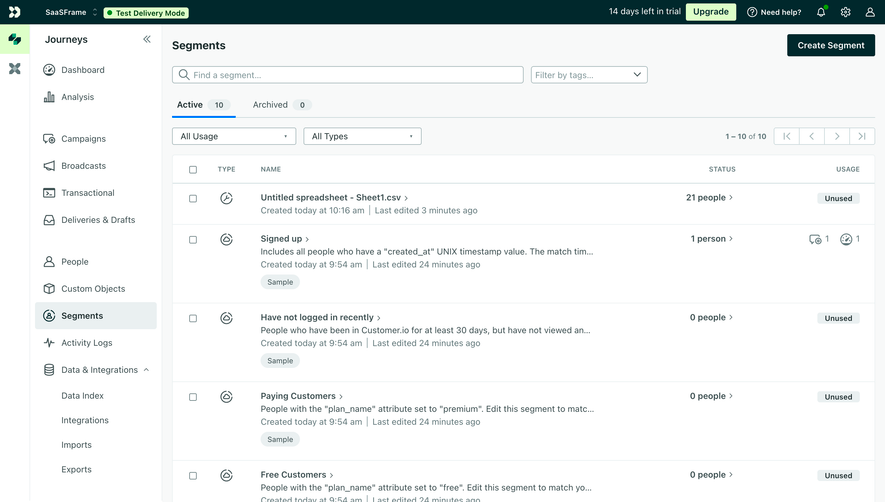The width and height of the screenshot is (885, 502).
Task: Open Data Index in sidebar
Action: (82, 396)
